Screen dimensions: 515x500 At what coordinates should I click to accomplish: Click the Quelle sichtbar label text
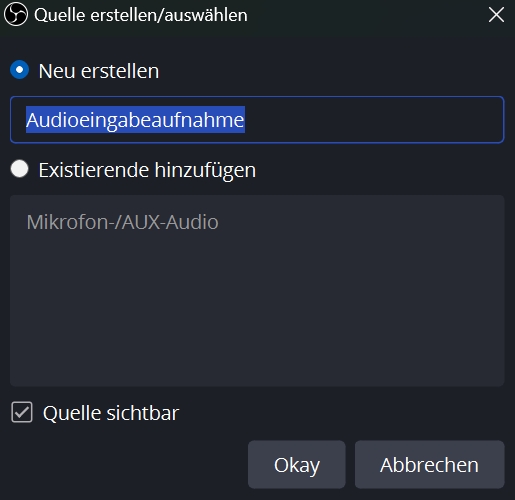click(111, 413)
